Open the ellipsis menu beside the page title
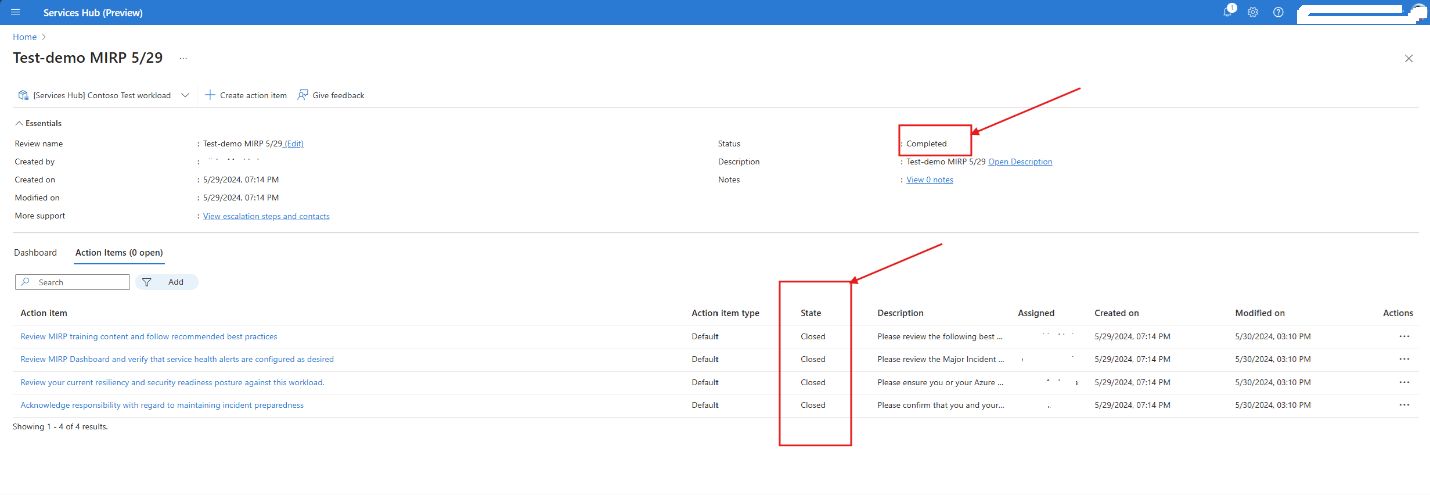Viewport: 1430px width, 495px height. pos(183,58)
